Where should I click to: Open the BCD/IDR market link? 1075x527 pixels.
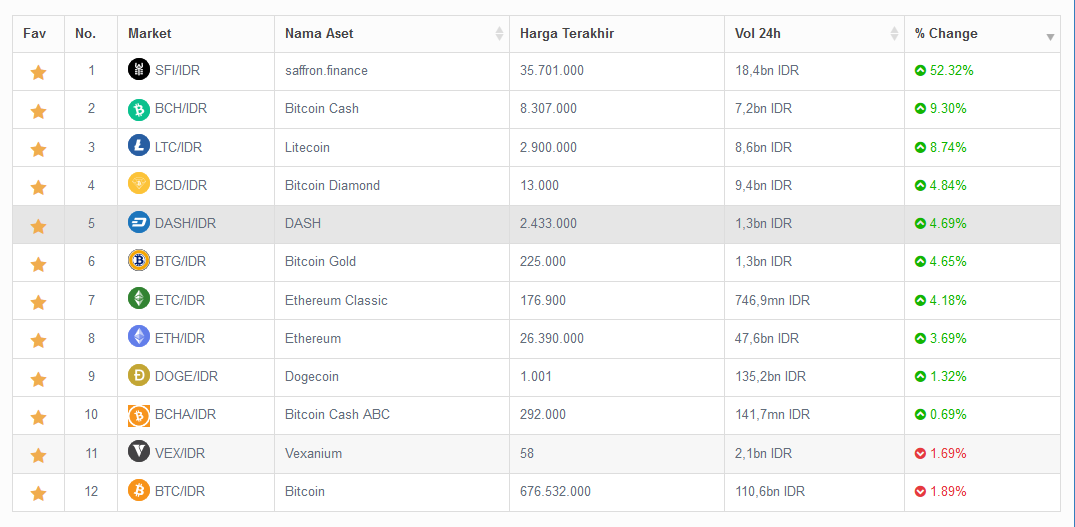tap(181, 185)
